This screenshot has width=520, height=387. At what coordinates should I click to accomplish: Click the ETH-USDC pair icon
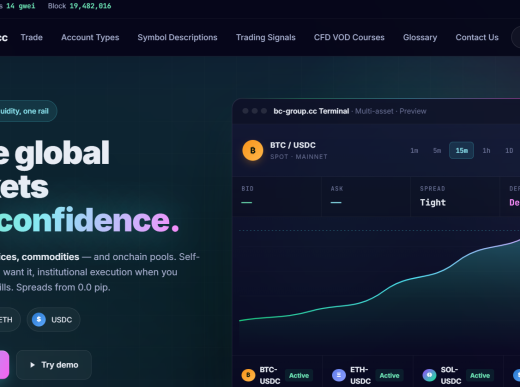[x=339, y=375]
